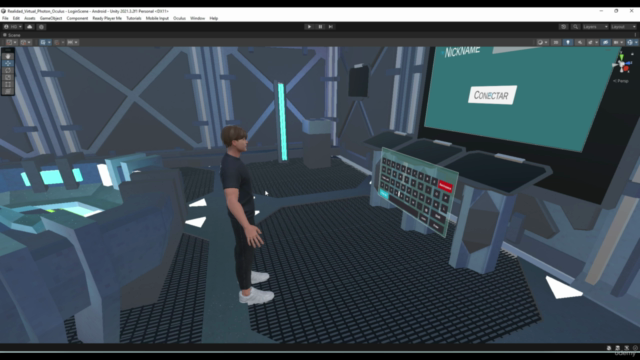Open the scene camera settings
640x360 pixels.
pos(617,42)
